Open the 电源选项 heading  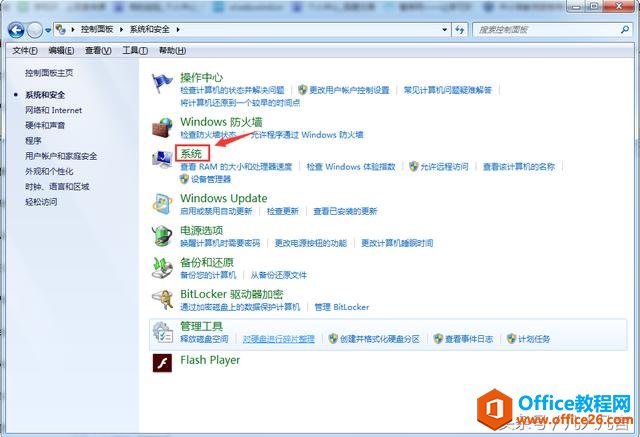coord(202,231)
